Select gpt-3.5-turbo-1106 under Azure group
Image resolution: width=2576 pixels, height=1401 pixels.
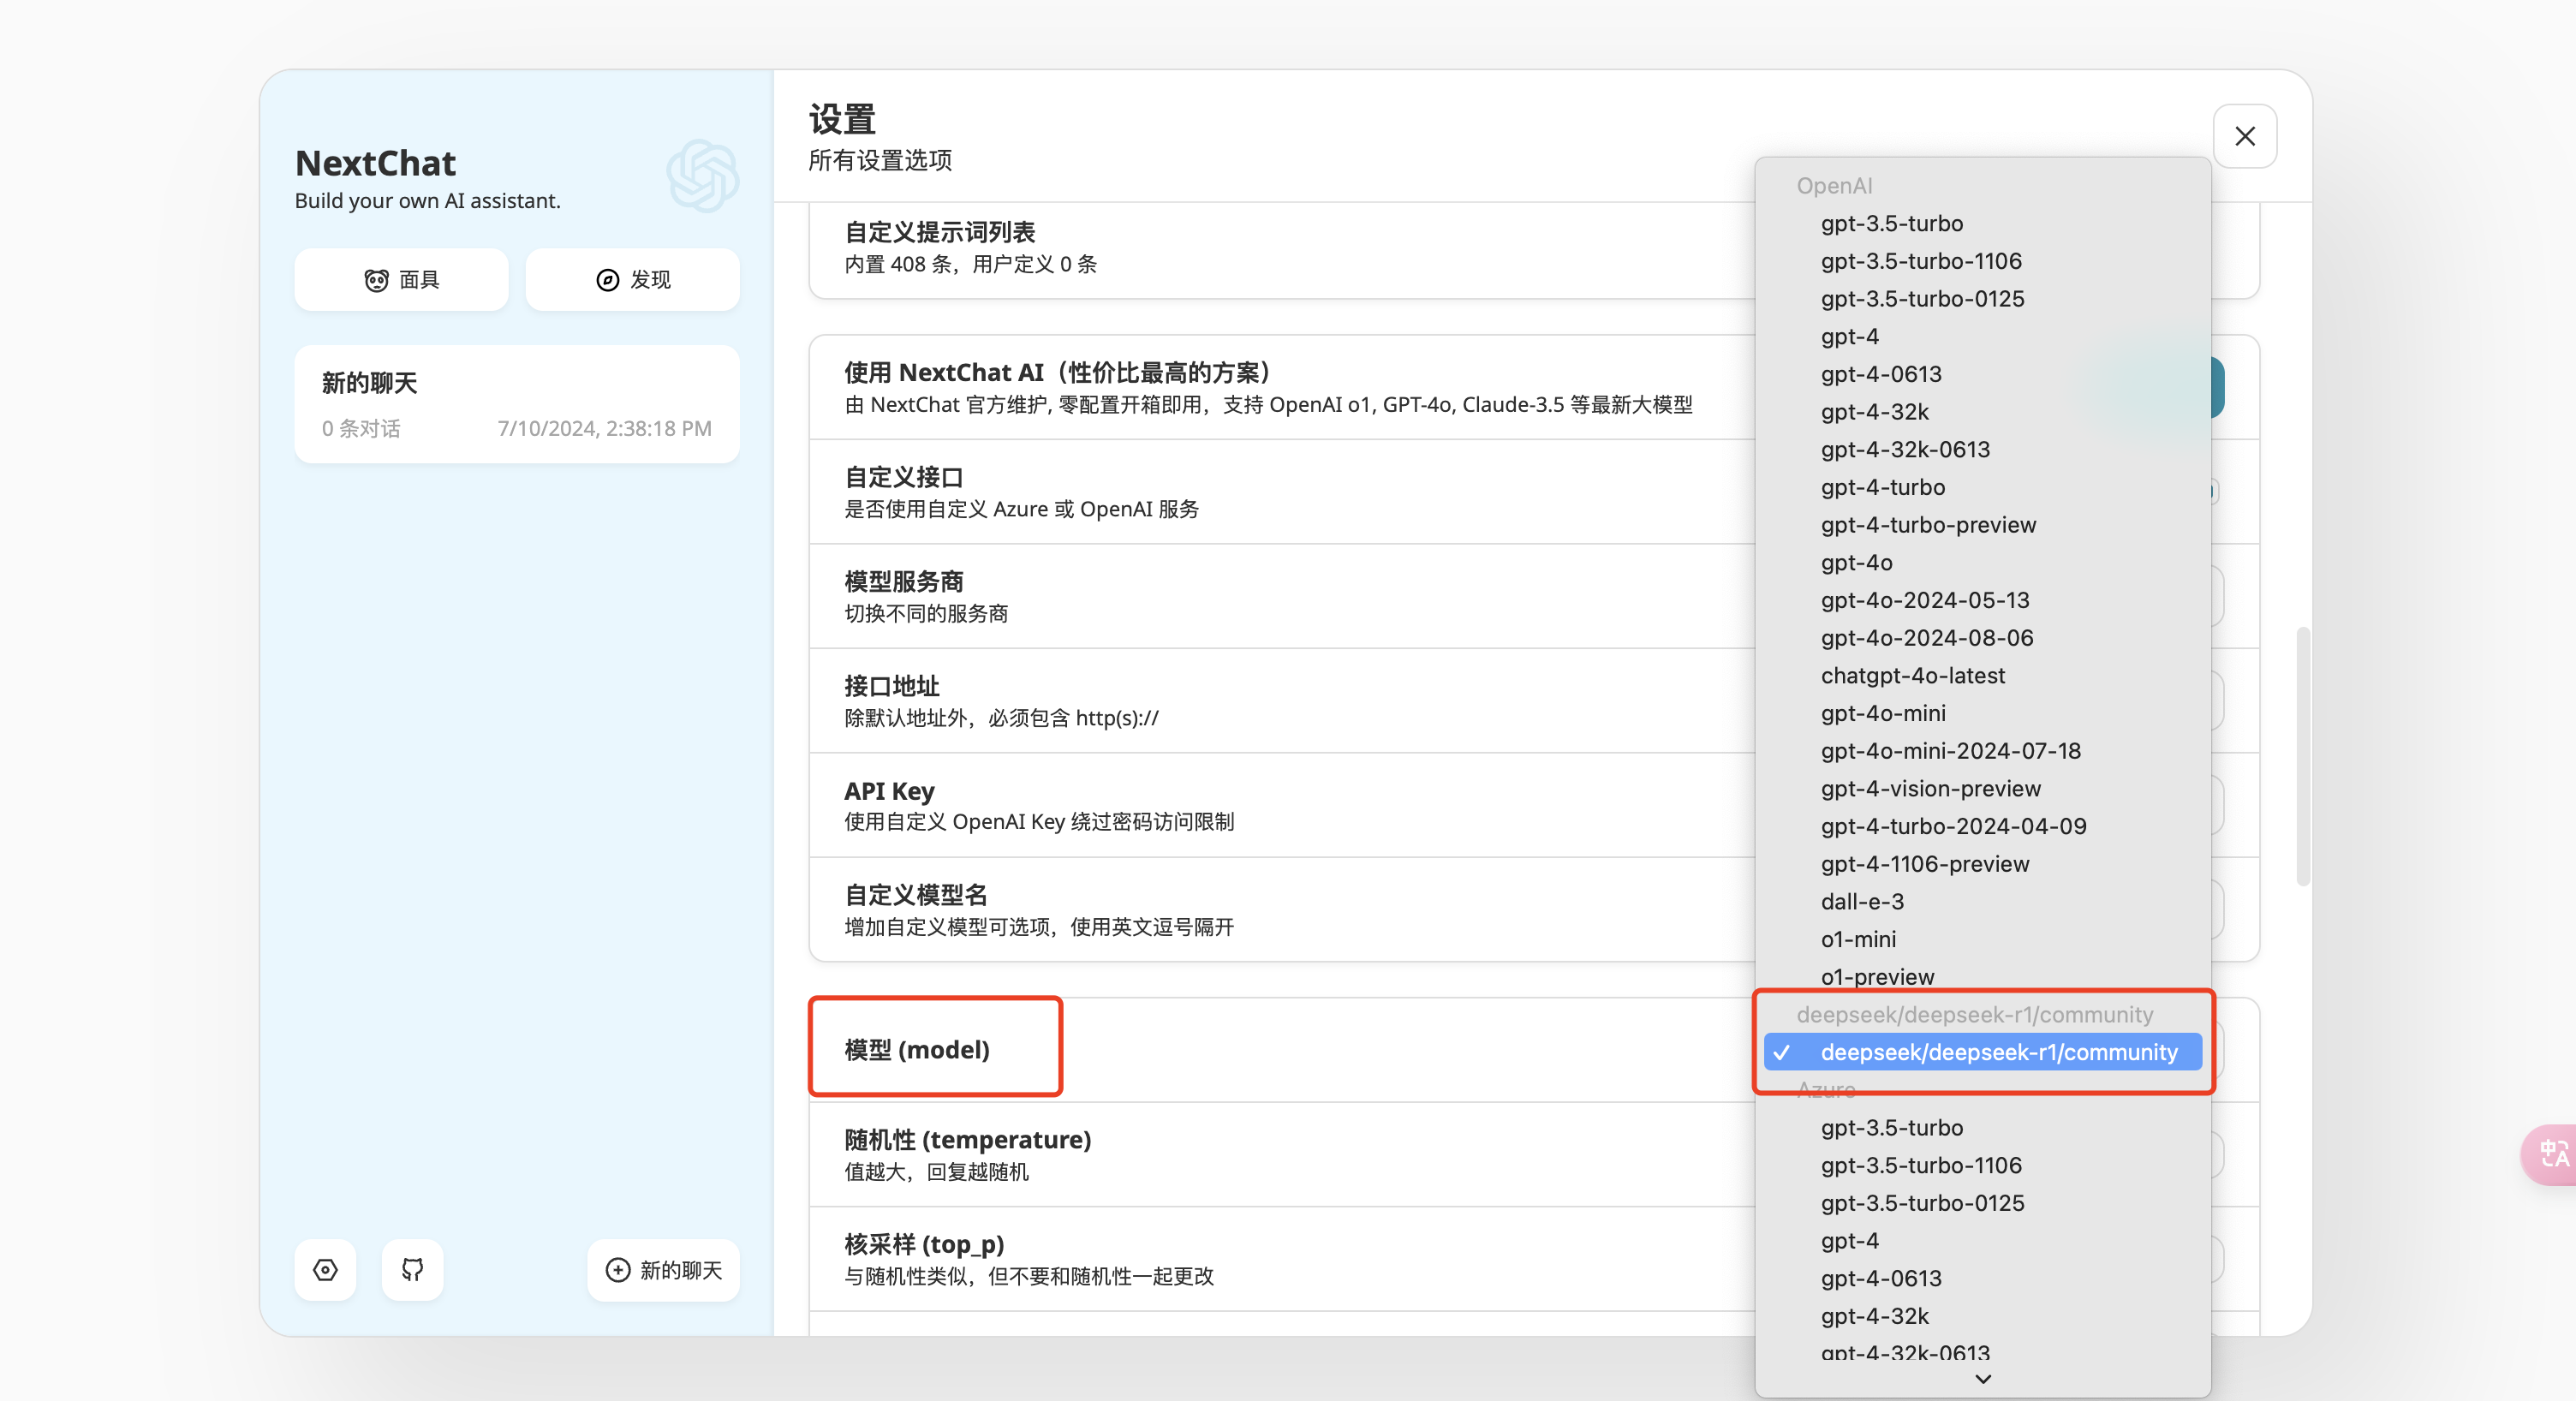tap(1983, 1165)
